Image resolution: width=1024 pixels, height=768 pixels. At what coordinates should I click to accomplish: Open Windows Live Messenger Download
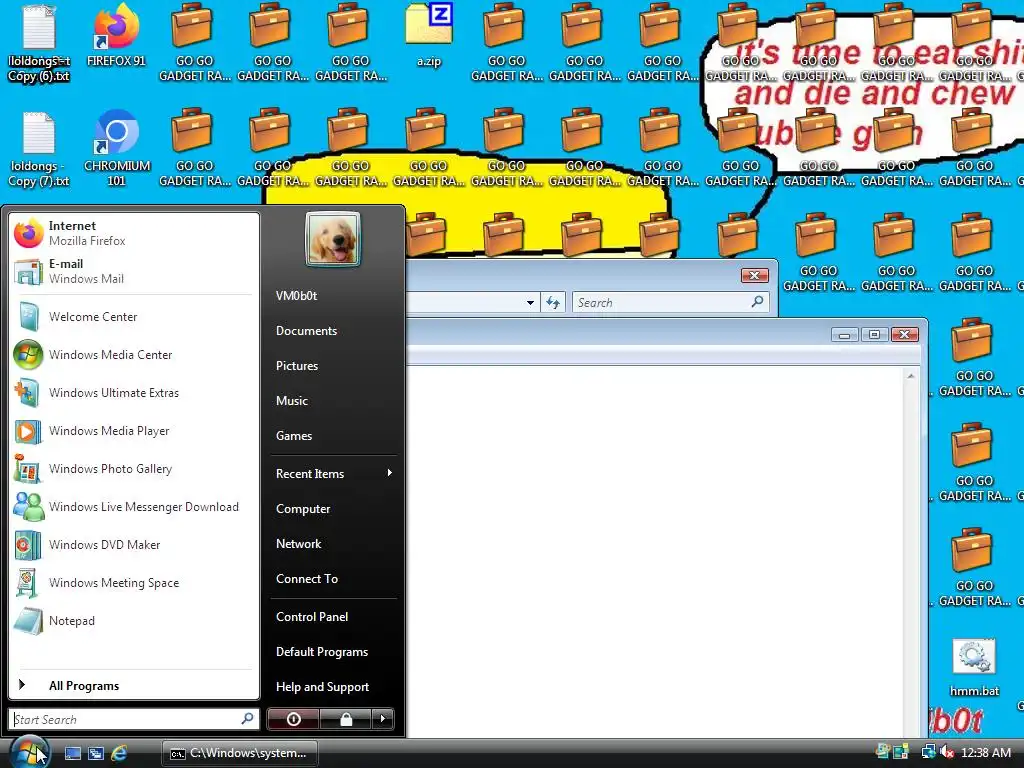point(134,507)
